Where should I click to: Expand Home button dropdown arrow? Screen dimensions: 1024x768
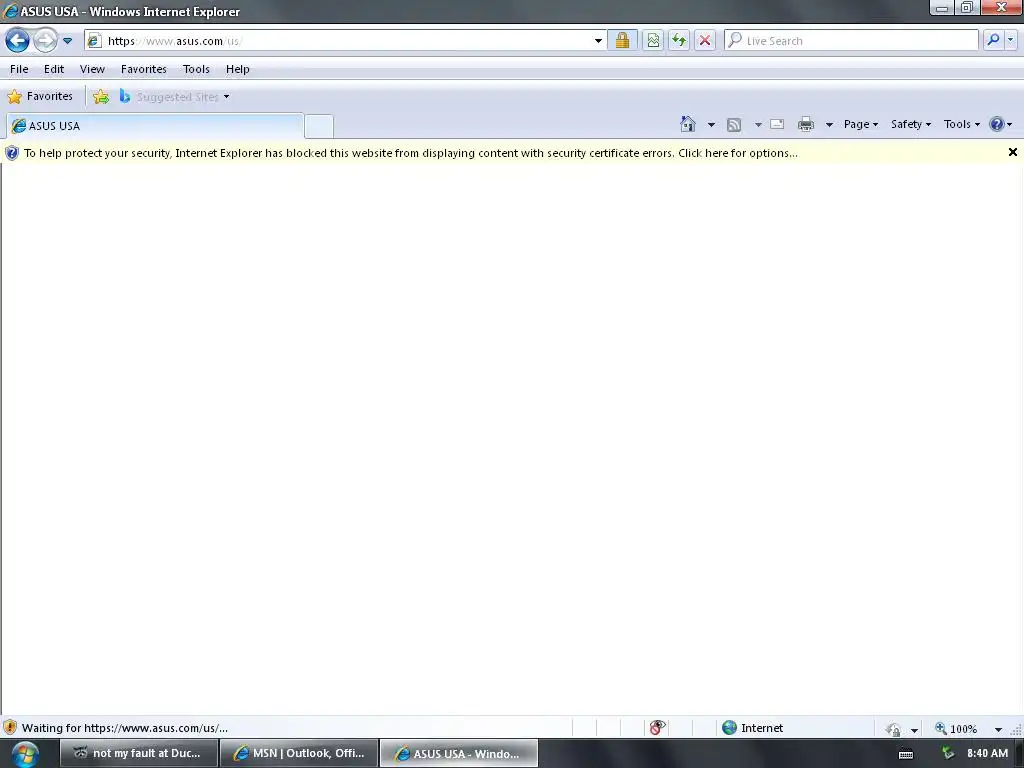(x=711, y=124)
